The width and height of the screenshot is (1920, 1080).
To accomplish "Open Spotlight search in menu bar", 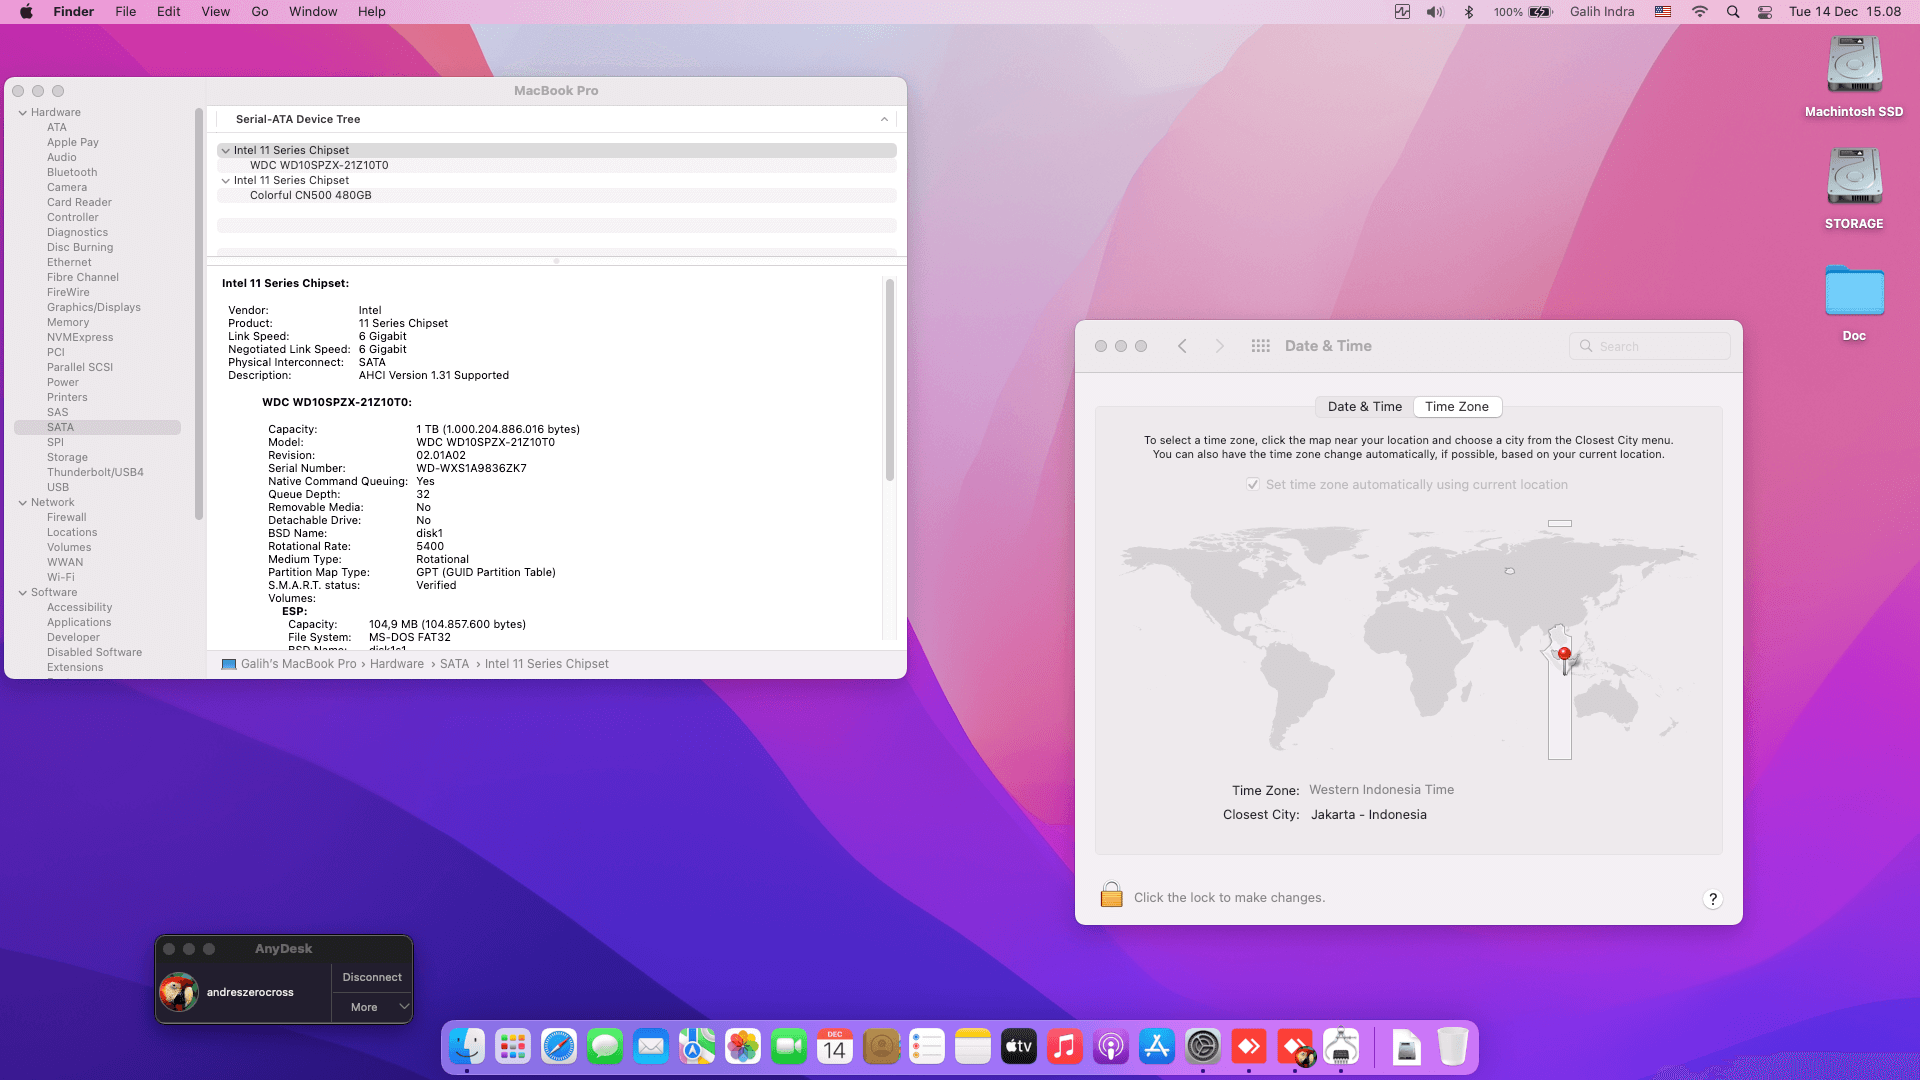I will pyautogui.click(x=1733, y=12).
